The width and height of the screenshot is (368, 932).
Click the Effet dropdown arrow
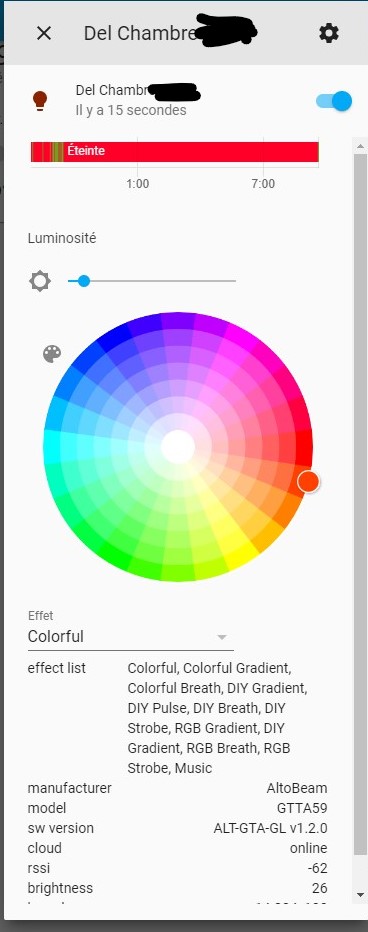tap(222, 637)
